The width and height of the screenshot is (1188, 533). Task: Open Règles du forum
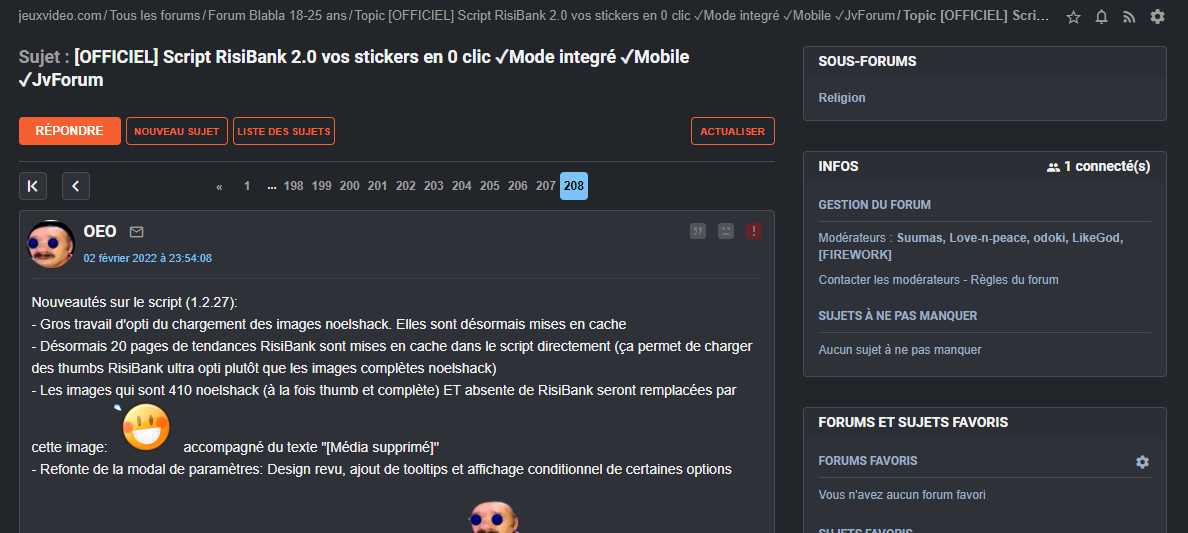1016,280
